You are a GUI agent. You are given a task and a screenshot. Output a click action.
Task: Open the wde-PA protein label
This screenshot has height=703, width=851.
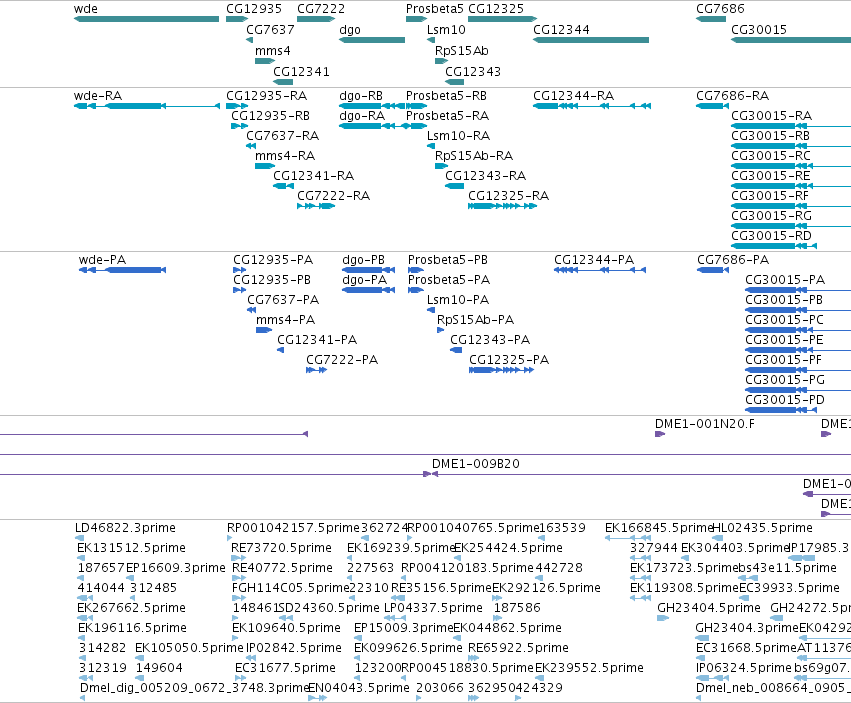pos(102,260)
